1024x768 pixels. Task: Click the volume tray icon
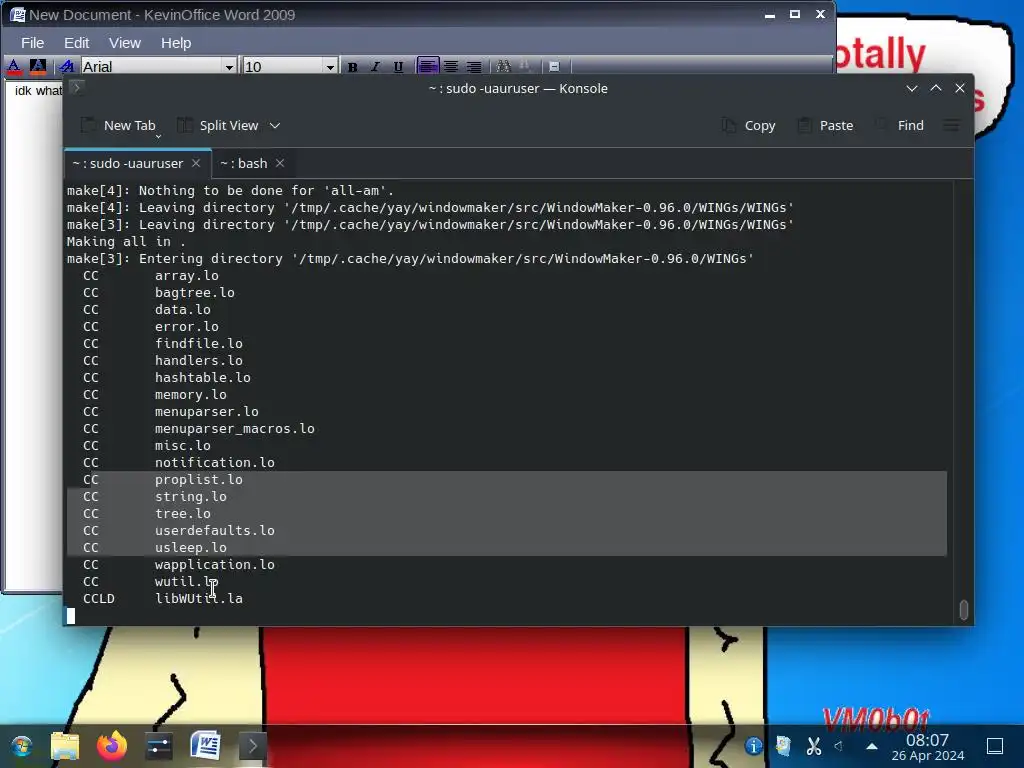840,746
